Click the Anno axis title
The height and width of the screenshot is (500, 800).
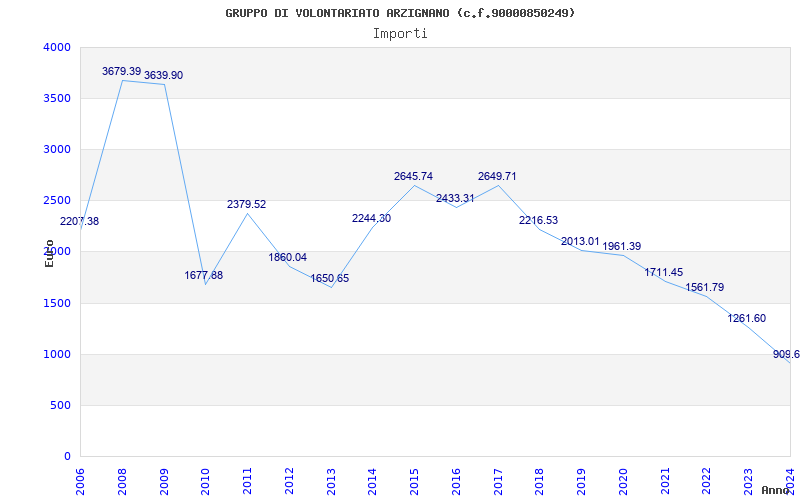pyautogui.click(x=775, y=490)
